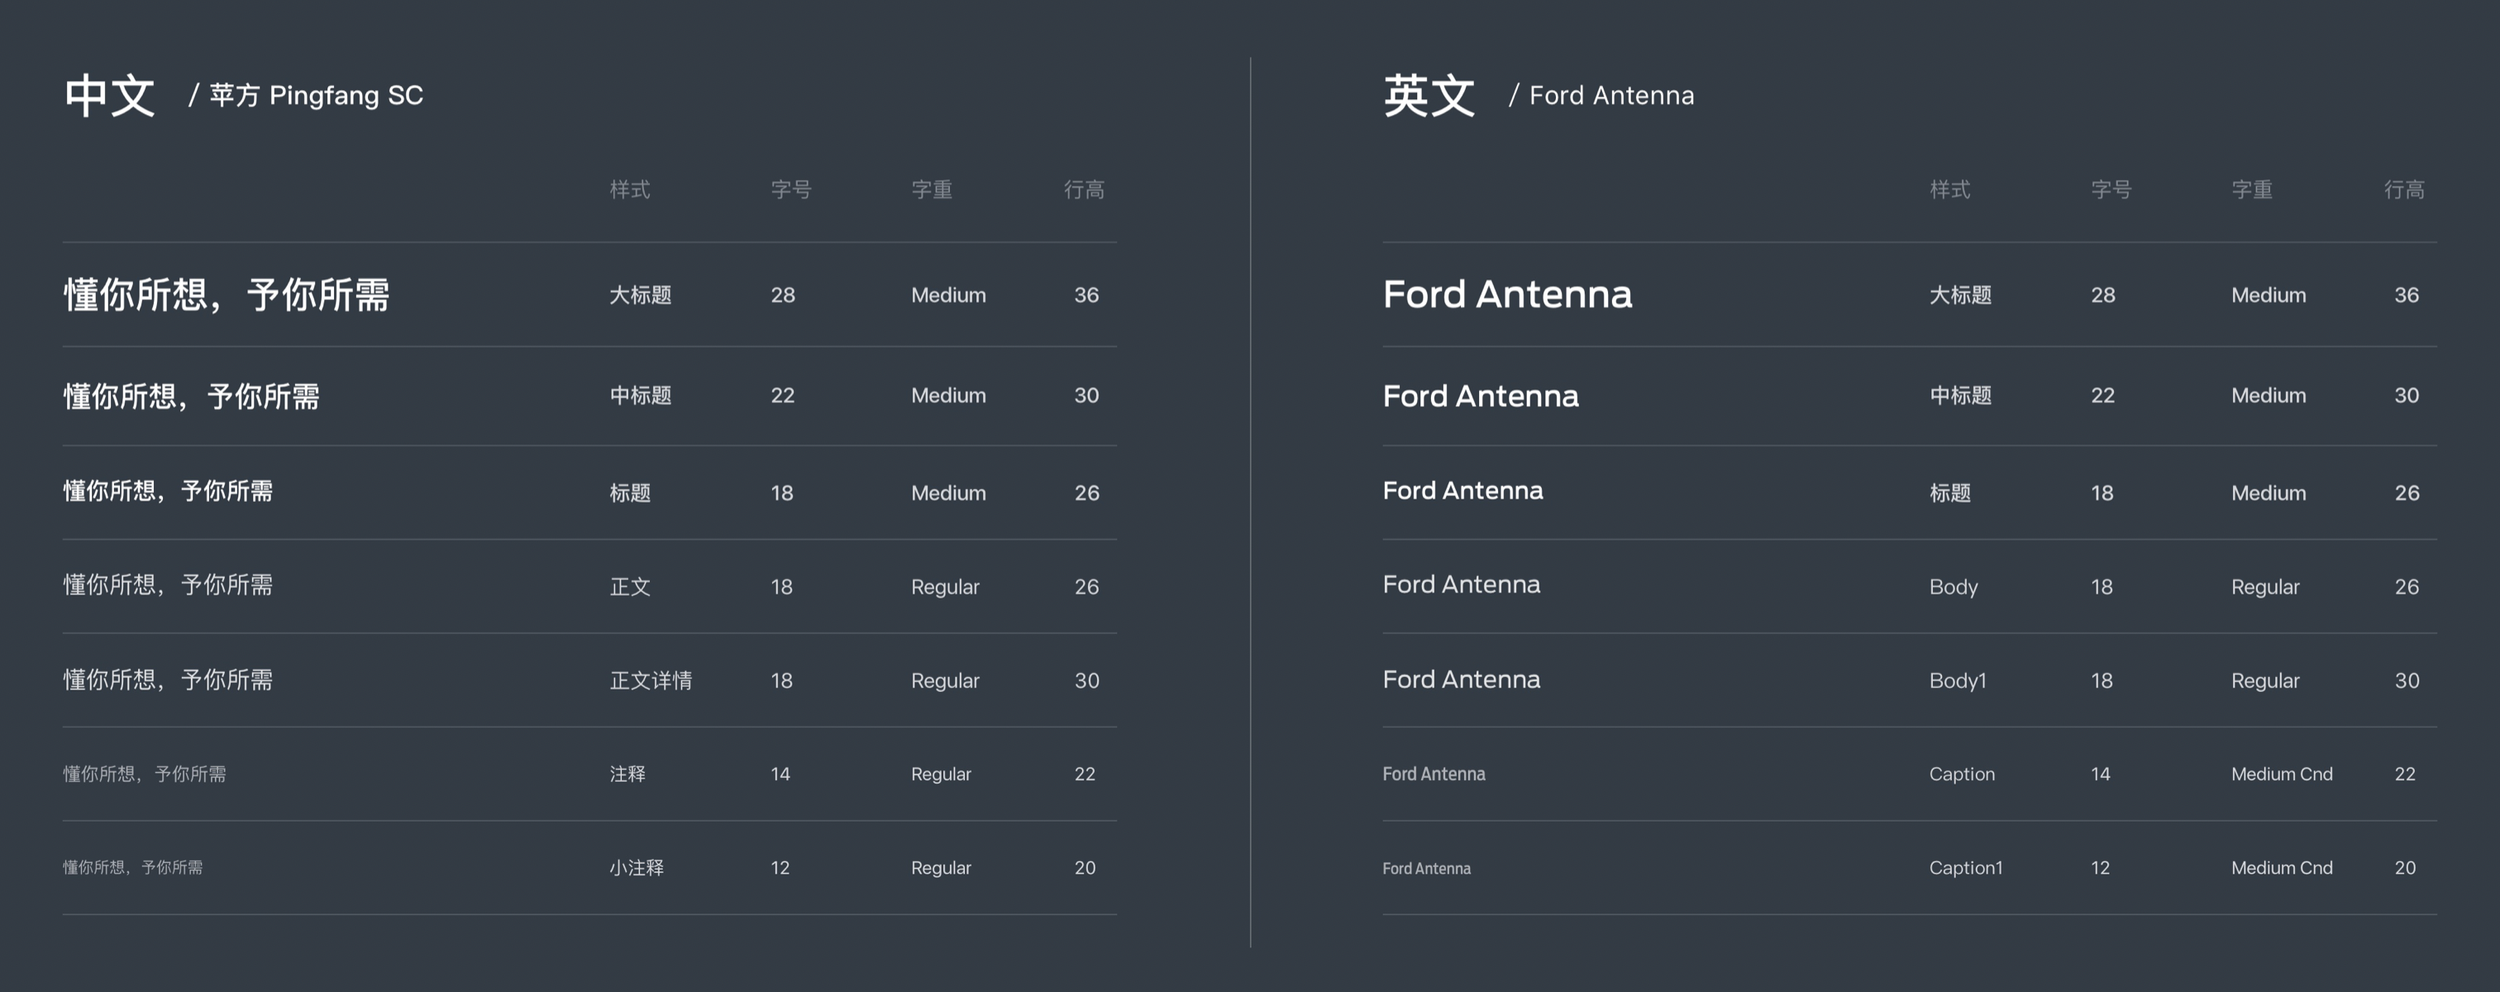2500x992 pixels.
Task: Click the 中文 section heading
Action: click(109, 96)
